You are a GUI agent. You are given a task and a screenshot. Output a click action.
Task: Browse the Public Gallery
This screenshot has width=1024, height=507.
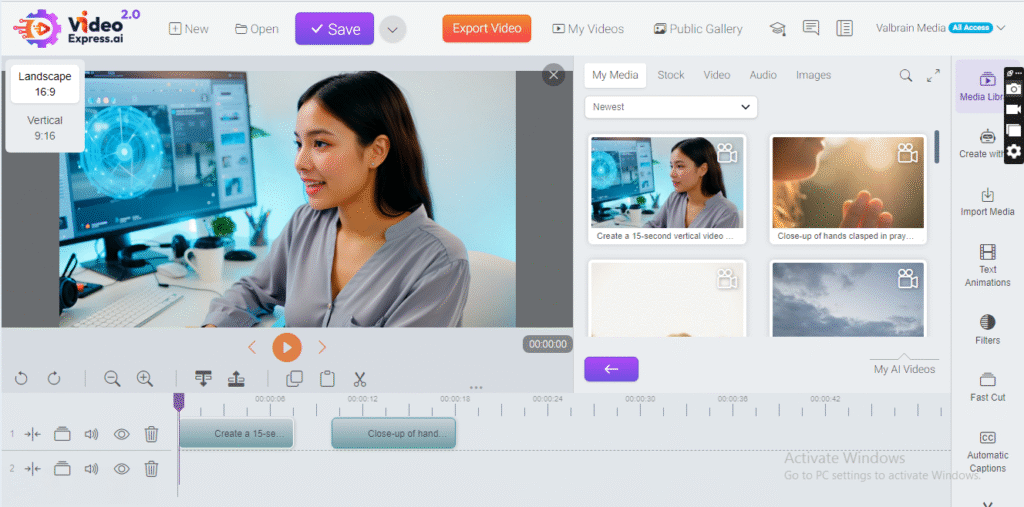[x=697, y=29]
